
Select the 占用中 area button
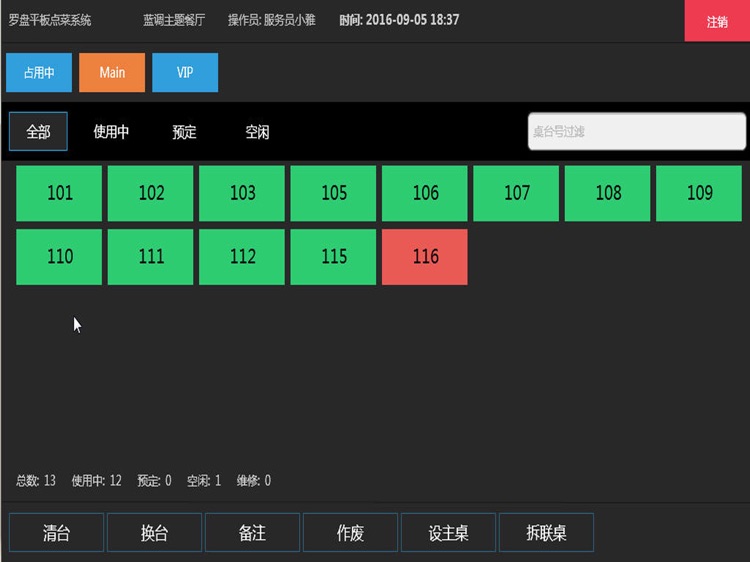pyautogui.click(x=39, y=72)
